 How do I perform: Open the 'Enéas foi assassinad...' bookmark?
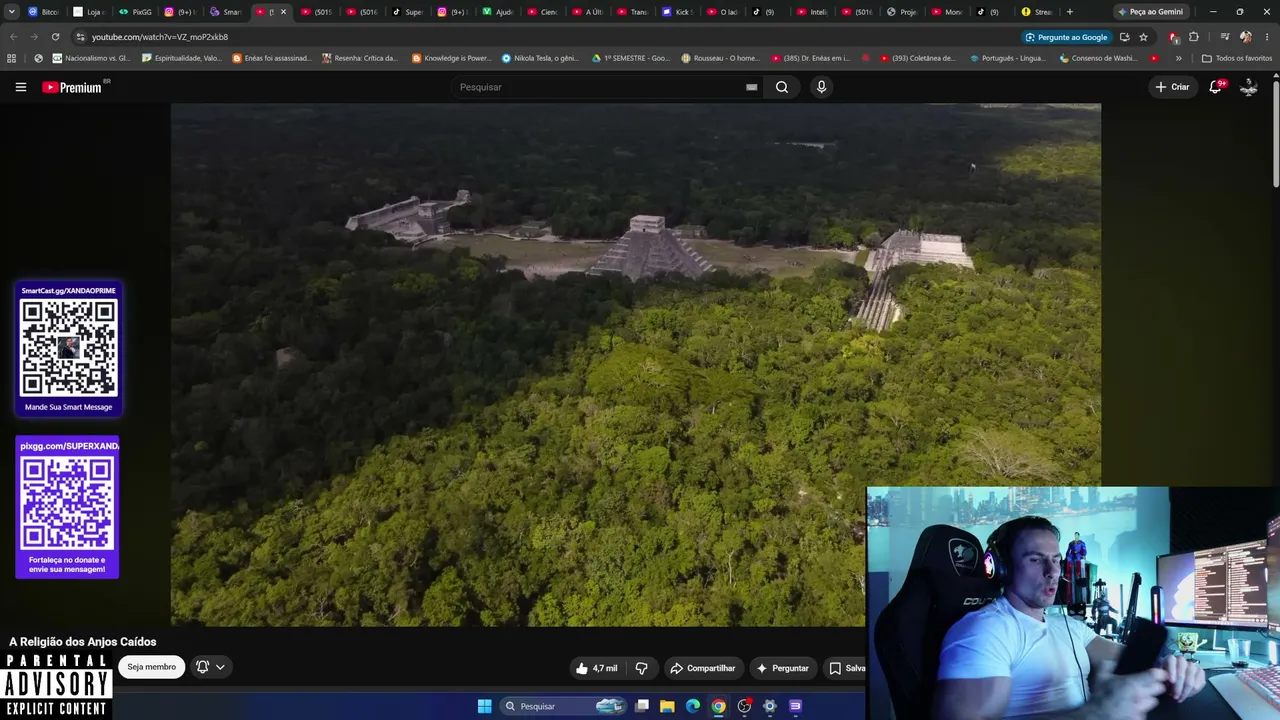point(272,58)
